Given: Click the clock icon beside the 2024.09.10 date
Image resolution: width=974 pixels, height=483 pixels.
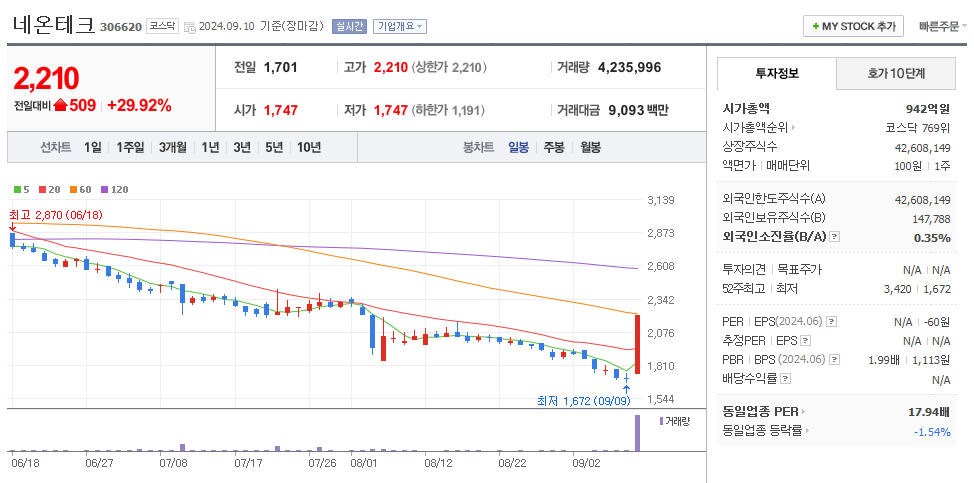Looking at the screenshot, I should pos(191,27).
